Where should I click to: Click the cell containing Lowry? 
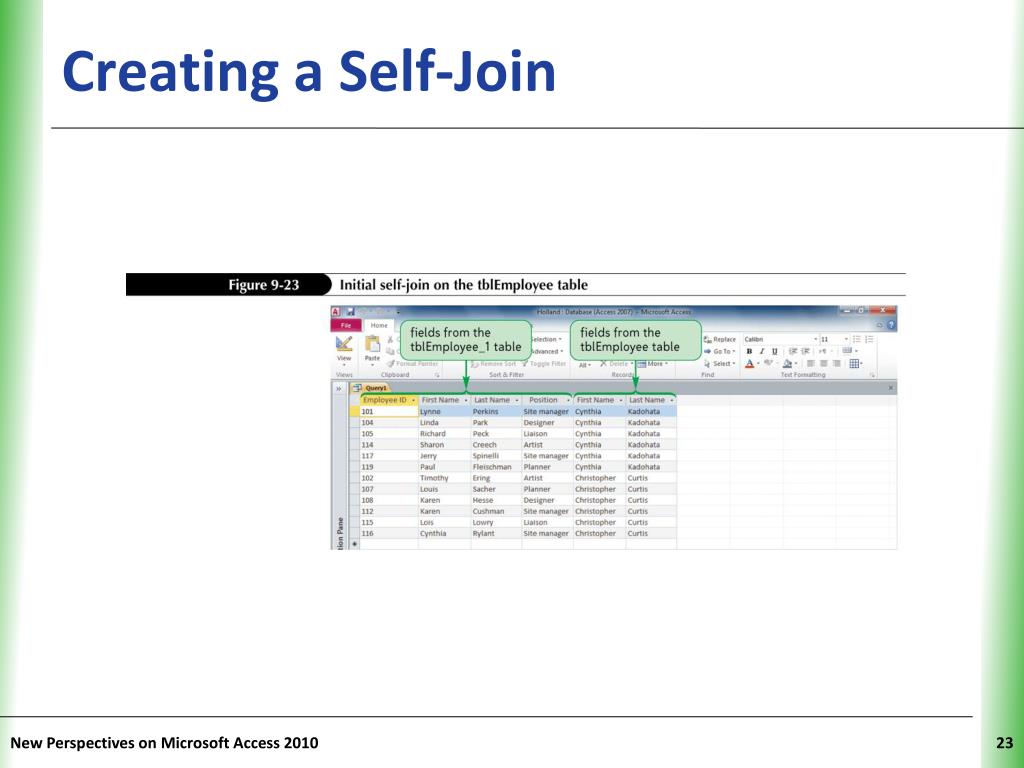tap(496, 523)
